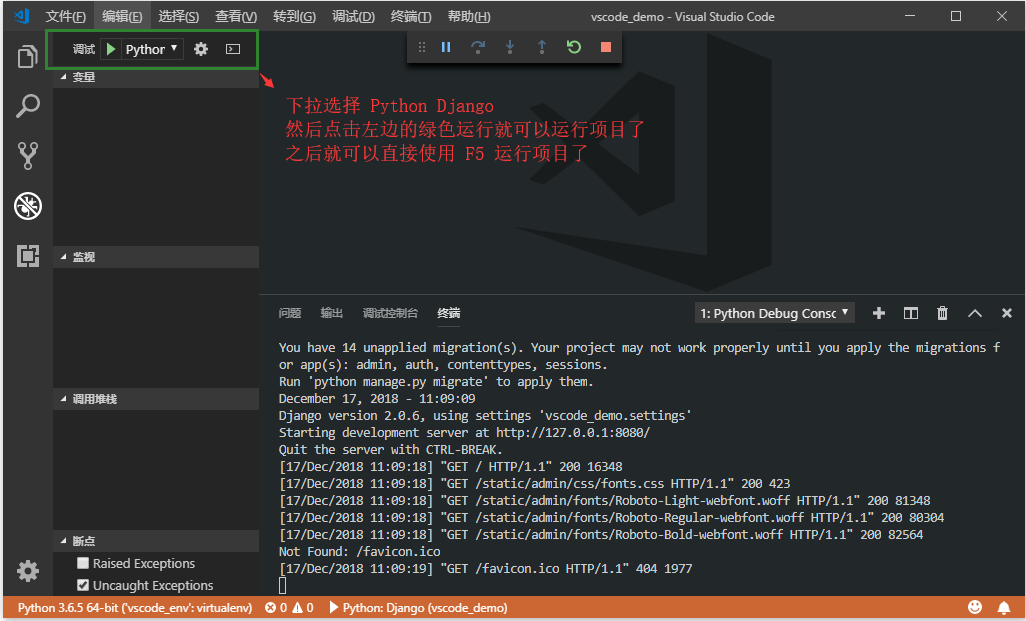Click Step Out in debug toolbar
Viewport: 1026px width, 621px height.
[x=542, y=47]
